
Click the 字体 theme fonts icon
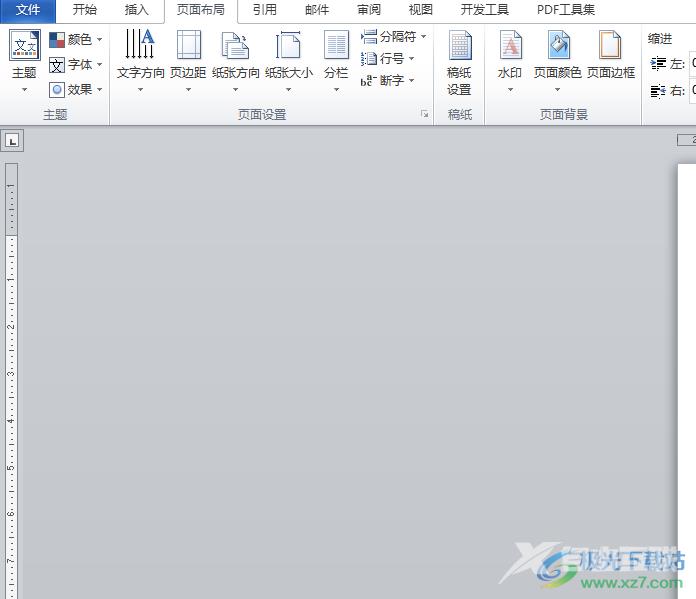(57, 65)
